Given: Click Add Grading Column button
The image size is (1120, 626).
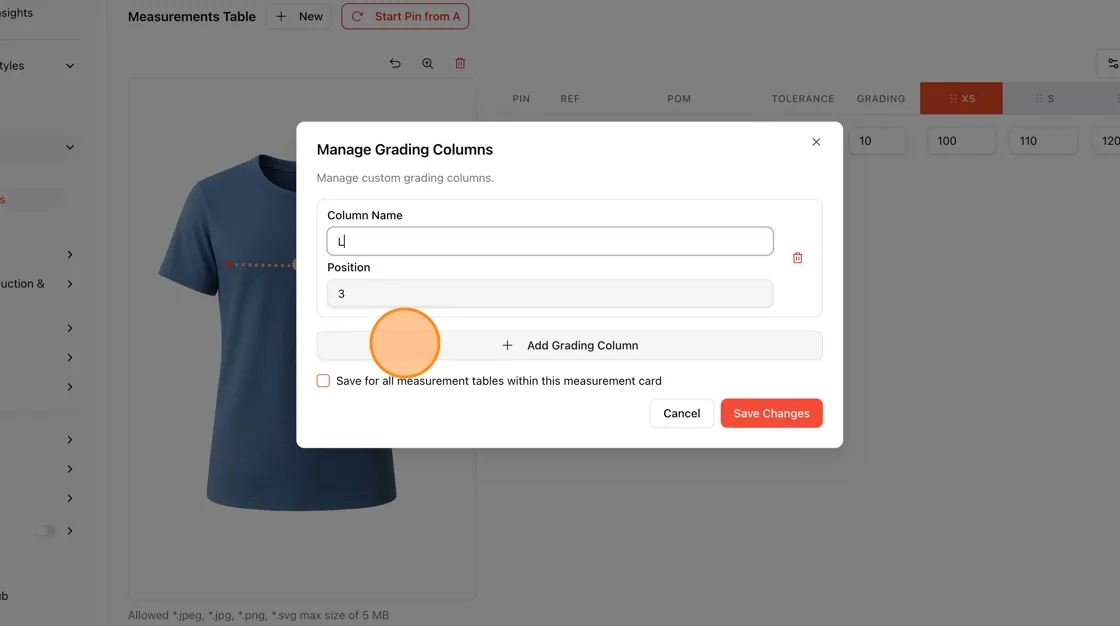Looking at the screenshot, I should point(569,345).
